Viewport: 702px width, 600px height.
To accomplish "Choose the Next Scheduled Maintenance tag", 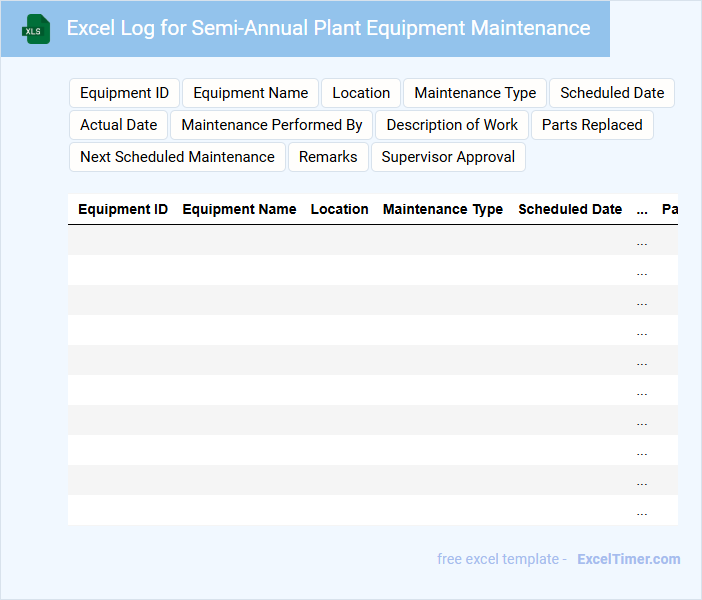I will 177,157.
